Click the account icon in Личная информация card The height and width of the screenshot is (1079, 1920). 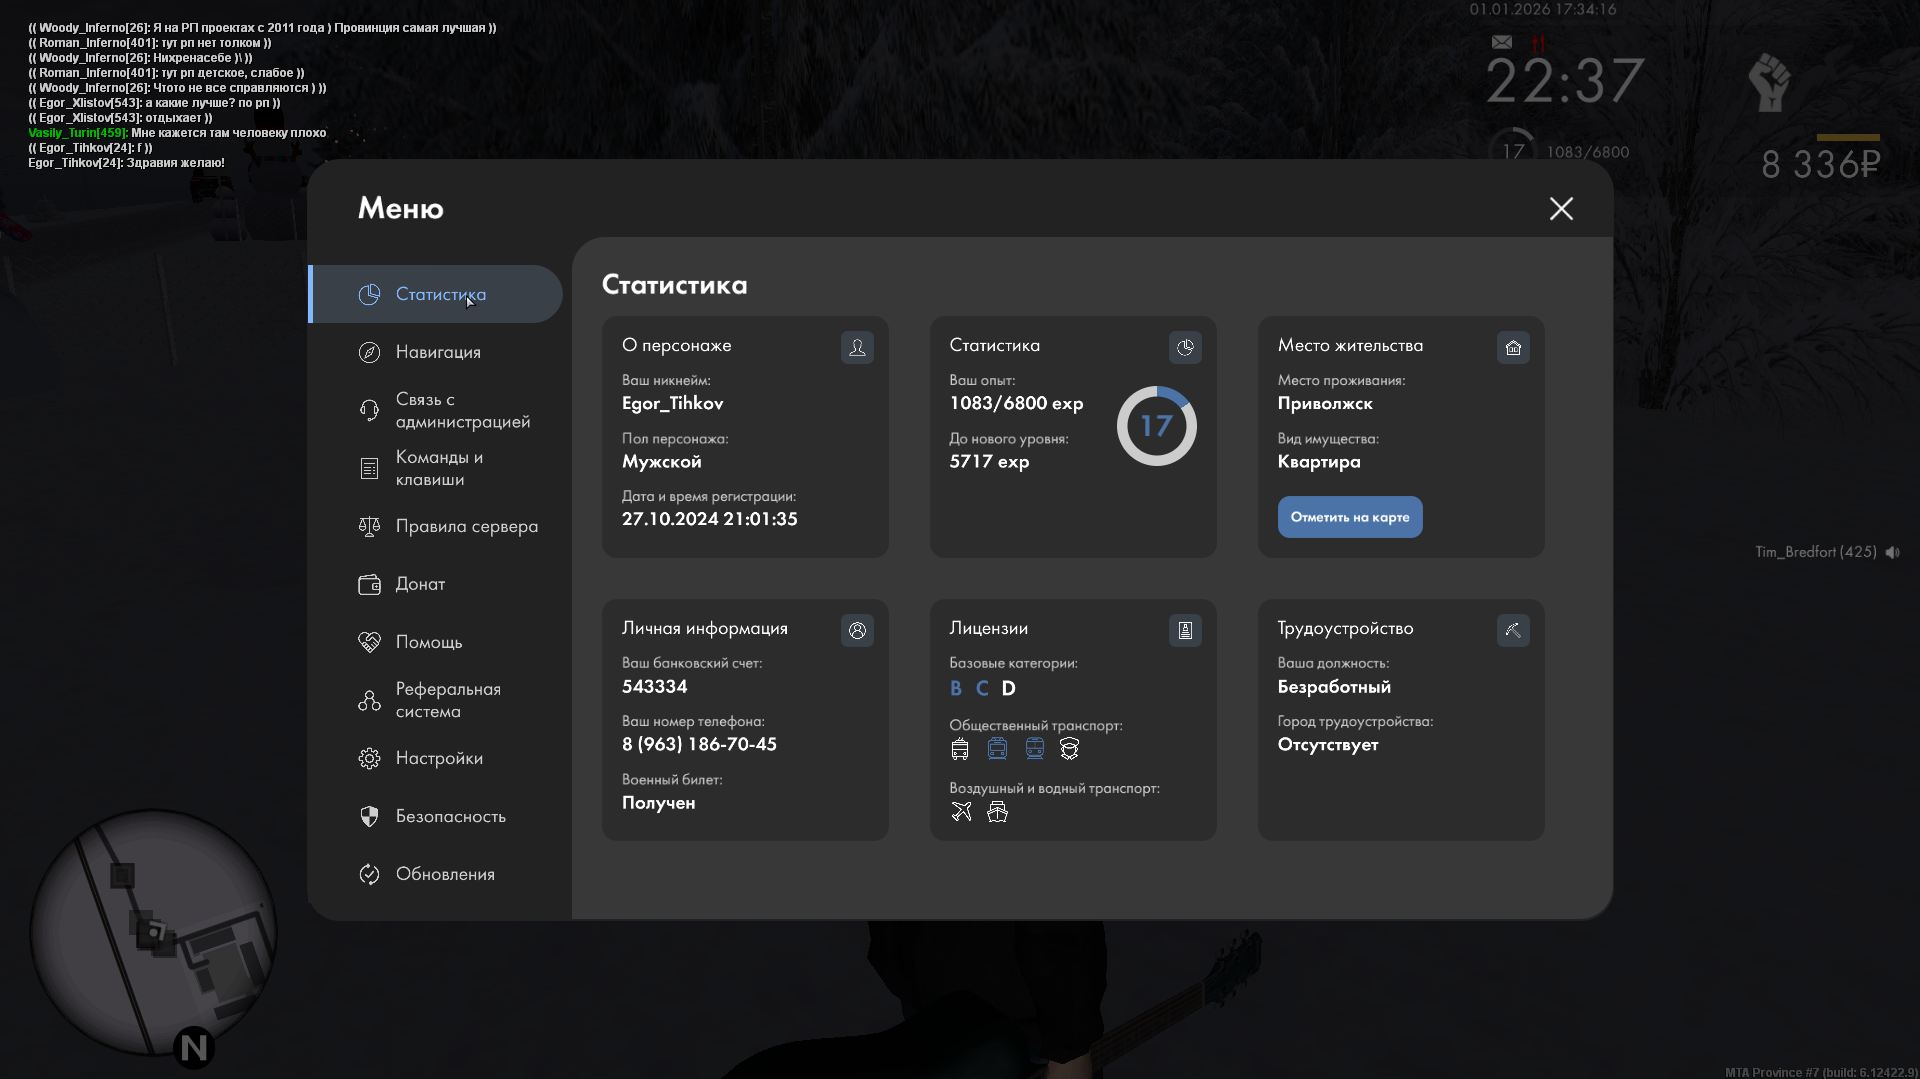[x=857, y=631]
